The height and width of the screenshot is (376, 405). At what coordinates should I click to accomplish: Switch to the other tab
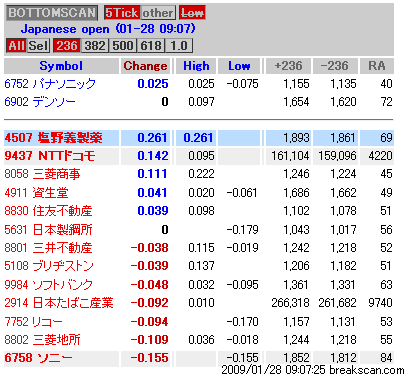158,13
